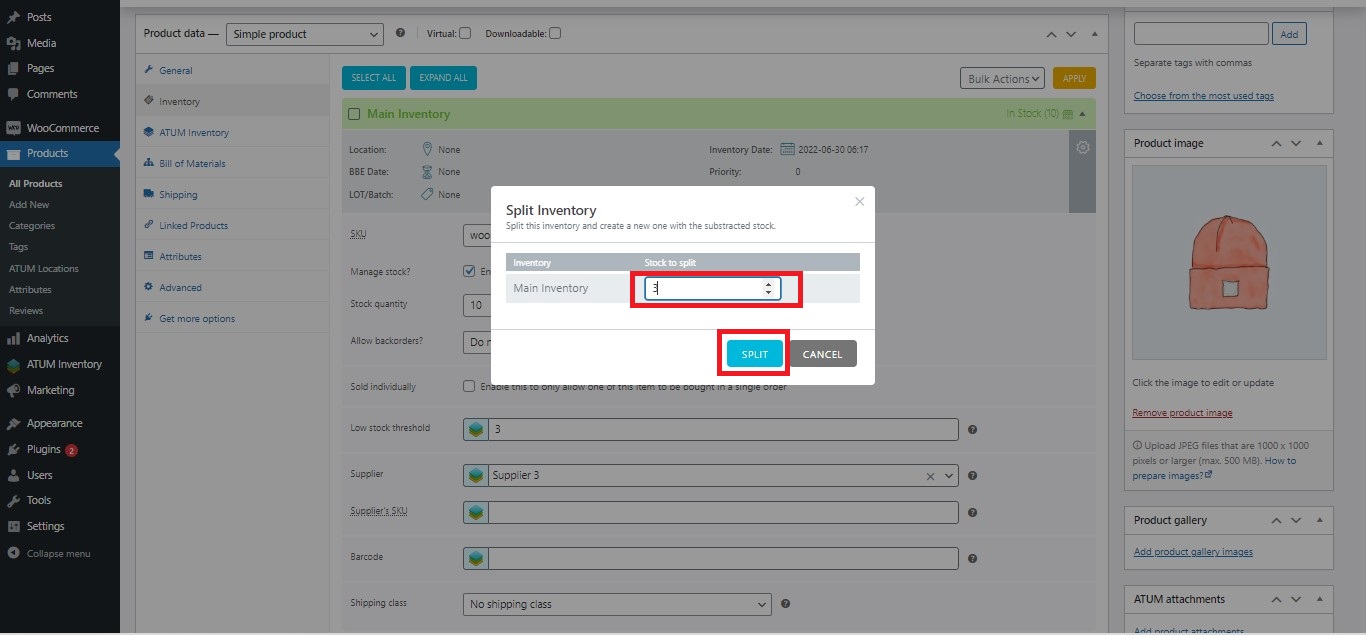This screenshot has width=1366, height=635.
Task: Click the Add tag button
Action: 1289,34
